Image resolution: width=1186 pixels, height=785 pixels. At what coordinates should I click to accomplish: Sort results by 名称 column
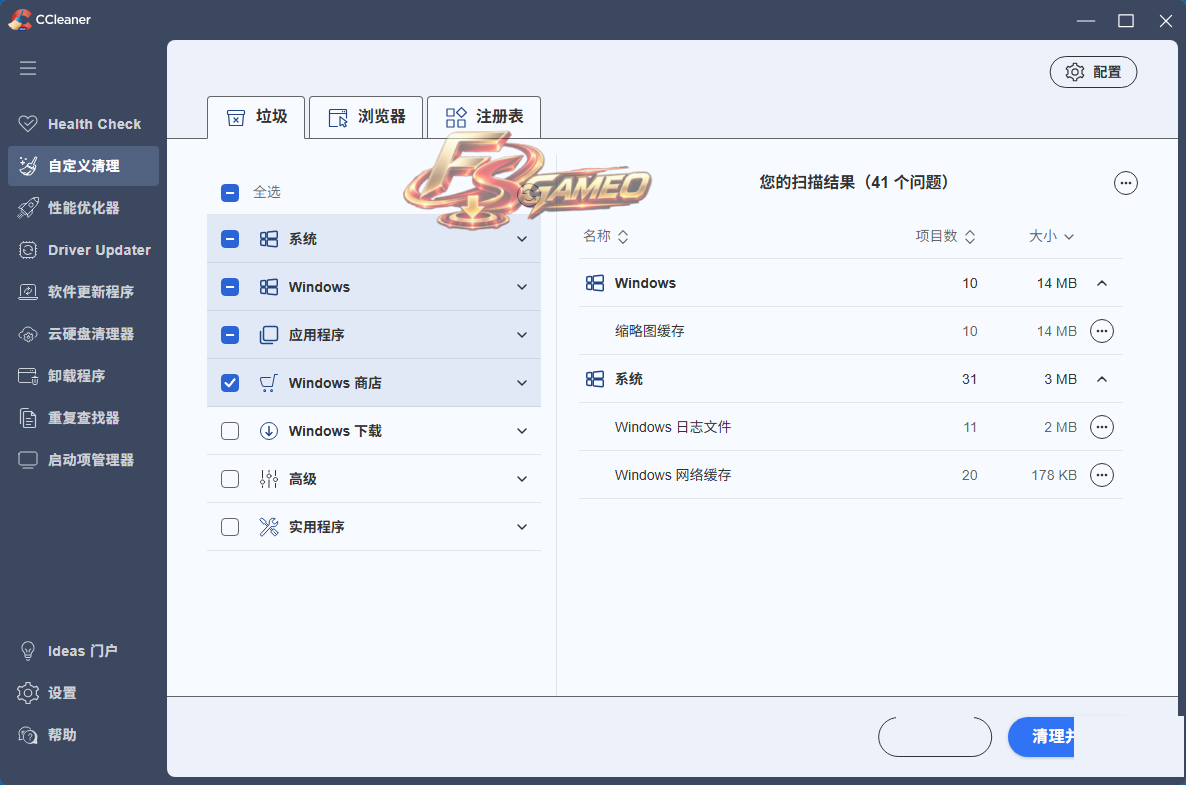pyautogui.click(x=606, y=237)
